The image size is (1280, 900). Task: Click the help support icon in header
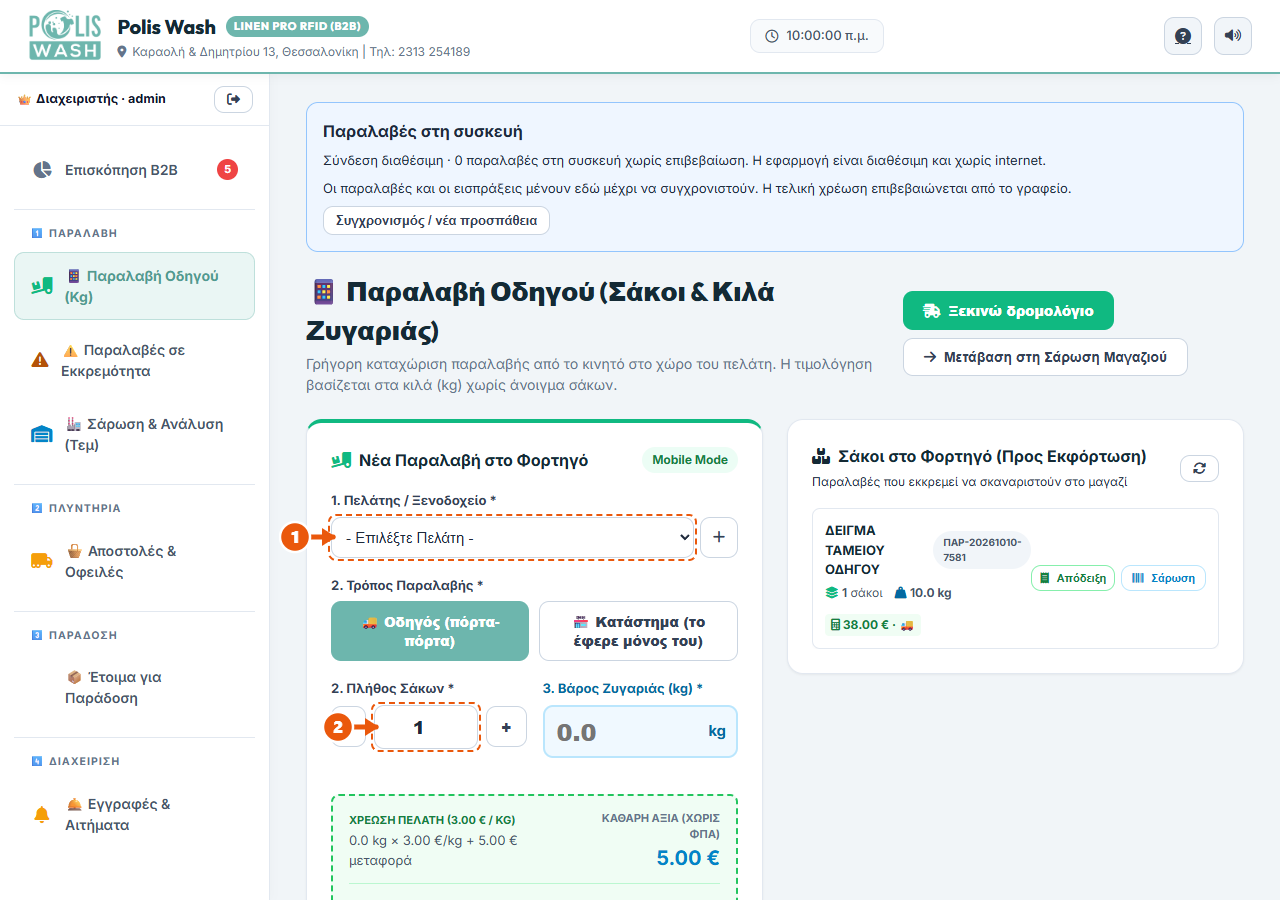(1183, 36)
